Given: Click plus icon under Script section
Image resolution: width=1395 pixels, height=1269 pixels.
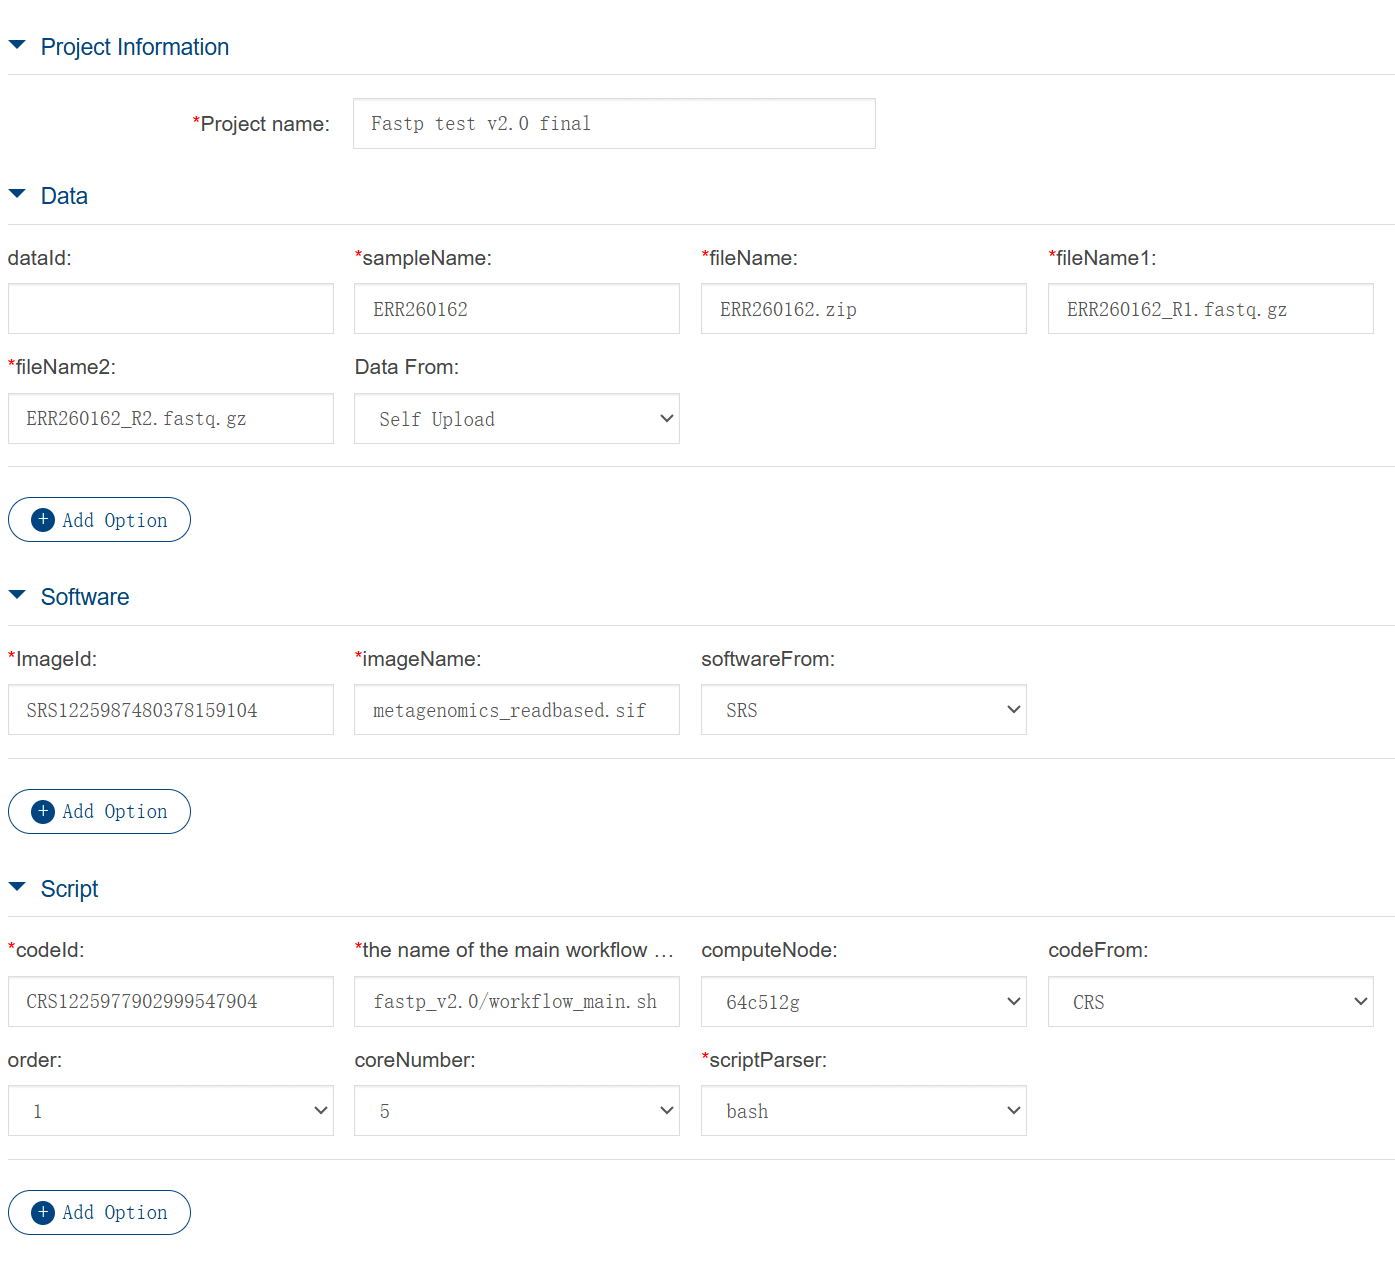Looking at the screenshot, I should [x=43, y=1213].
